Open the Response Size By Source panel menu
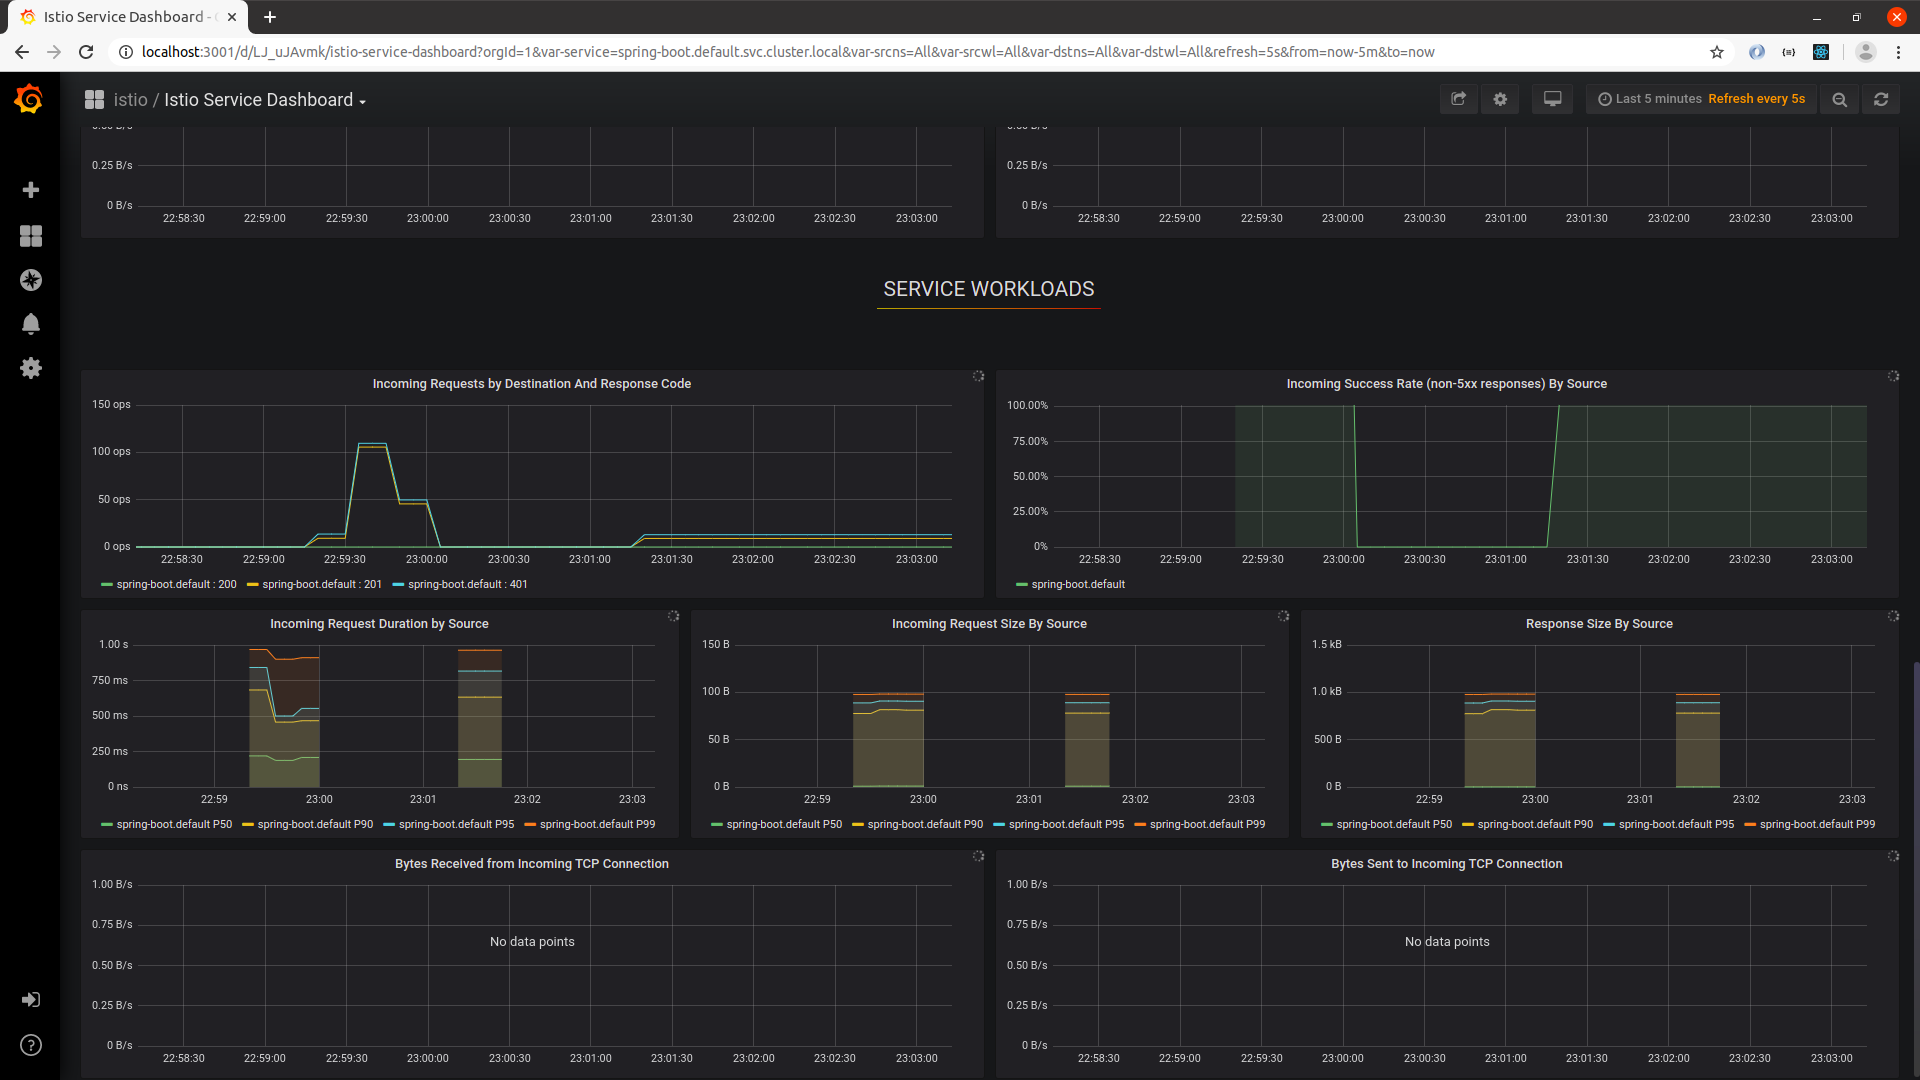 point(1598,624)
